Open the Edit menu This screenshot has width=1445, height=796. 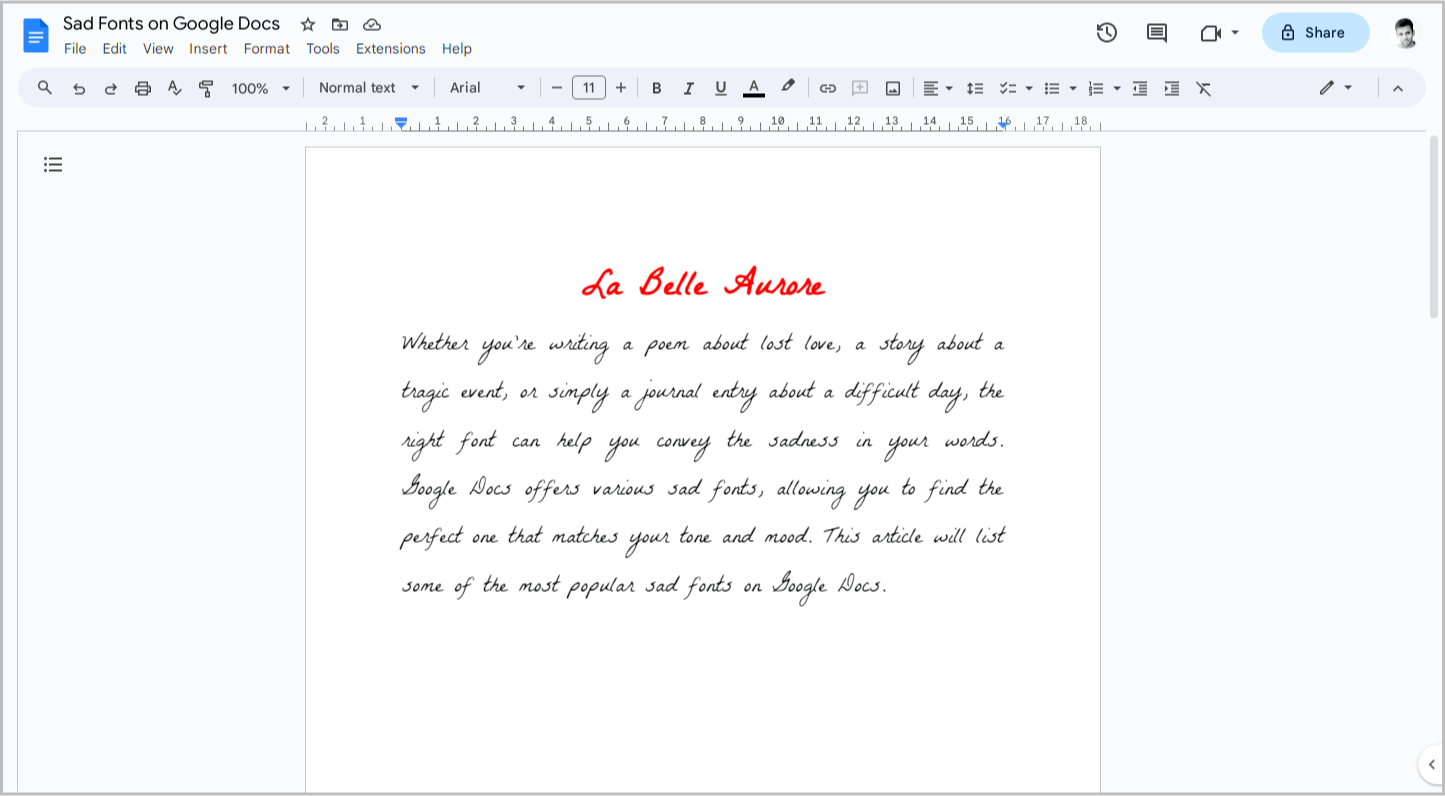click(114, 49)
